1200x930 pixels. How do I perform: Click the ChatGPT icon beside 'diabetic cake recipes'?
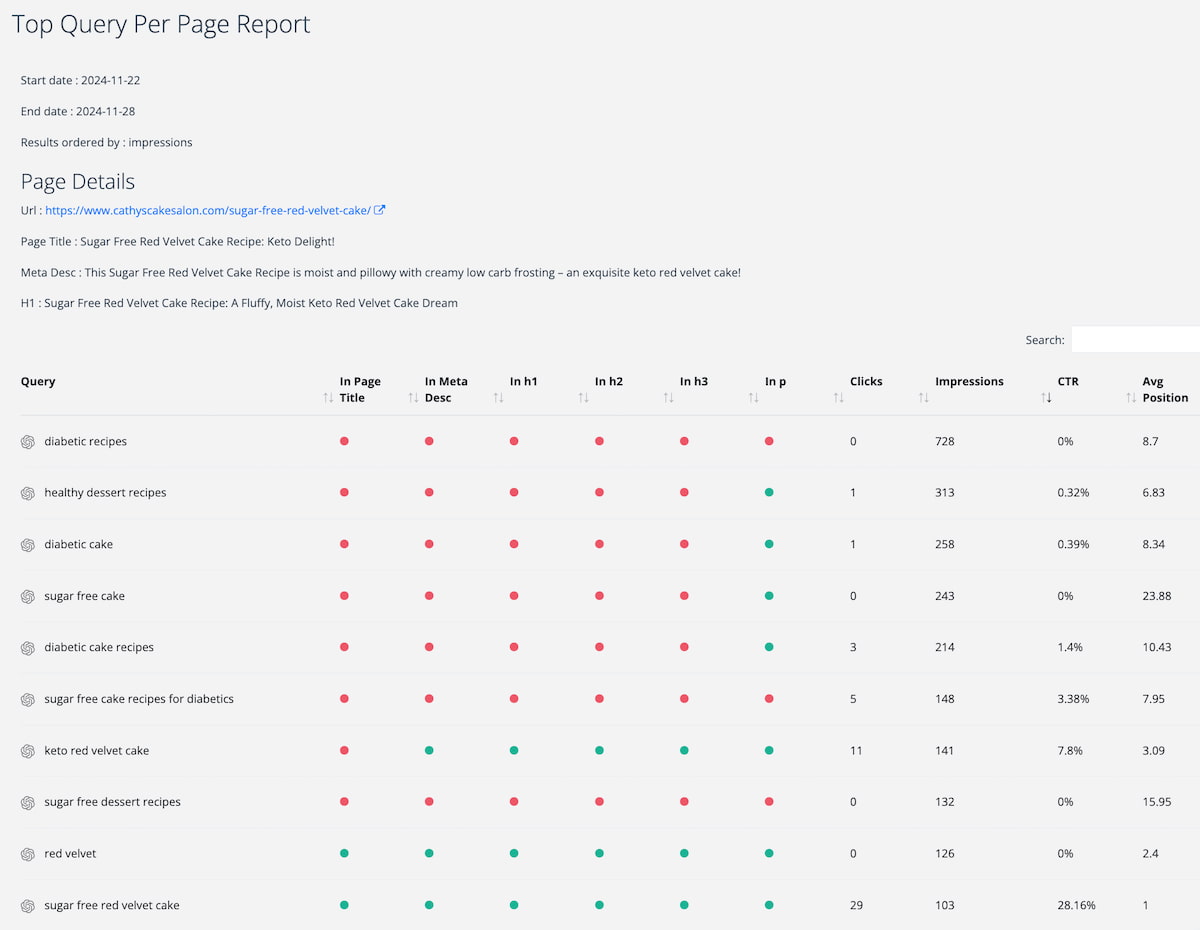(28, 648)
